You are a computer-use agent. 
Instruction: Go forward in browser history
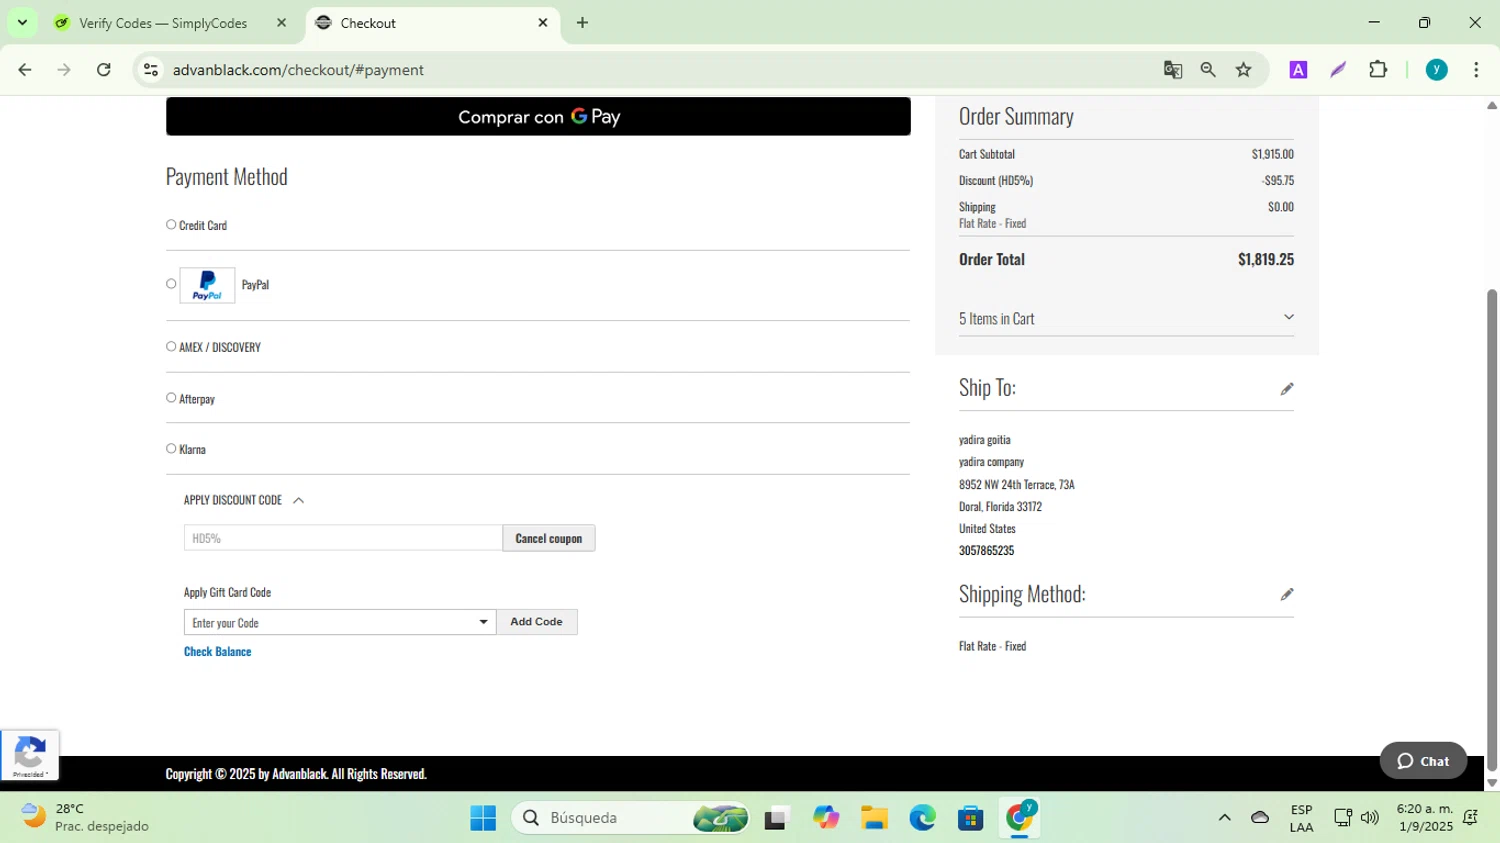pos(64,70)
